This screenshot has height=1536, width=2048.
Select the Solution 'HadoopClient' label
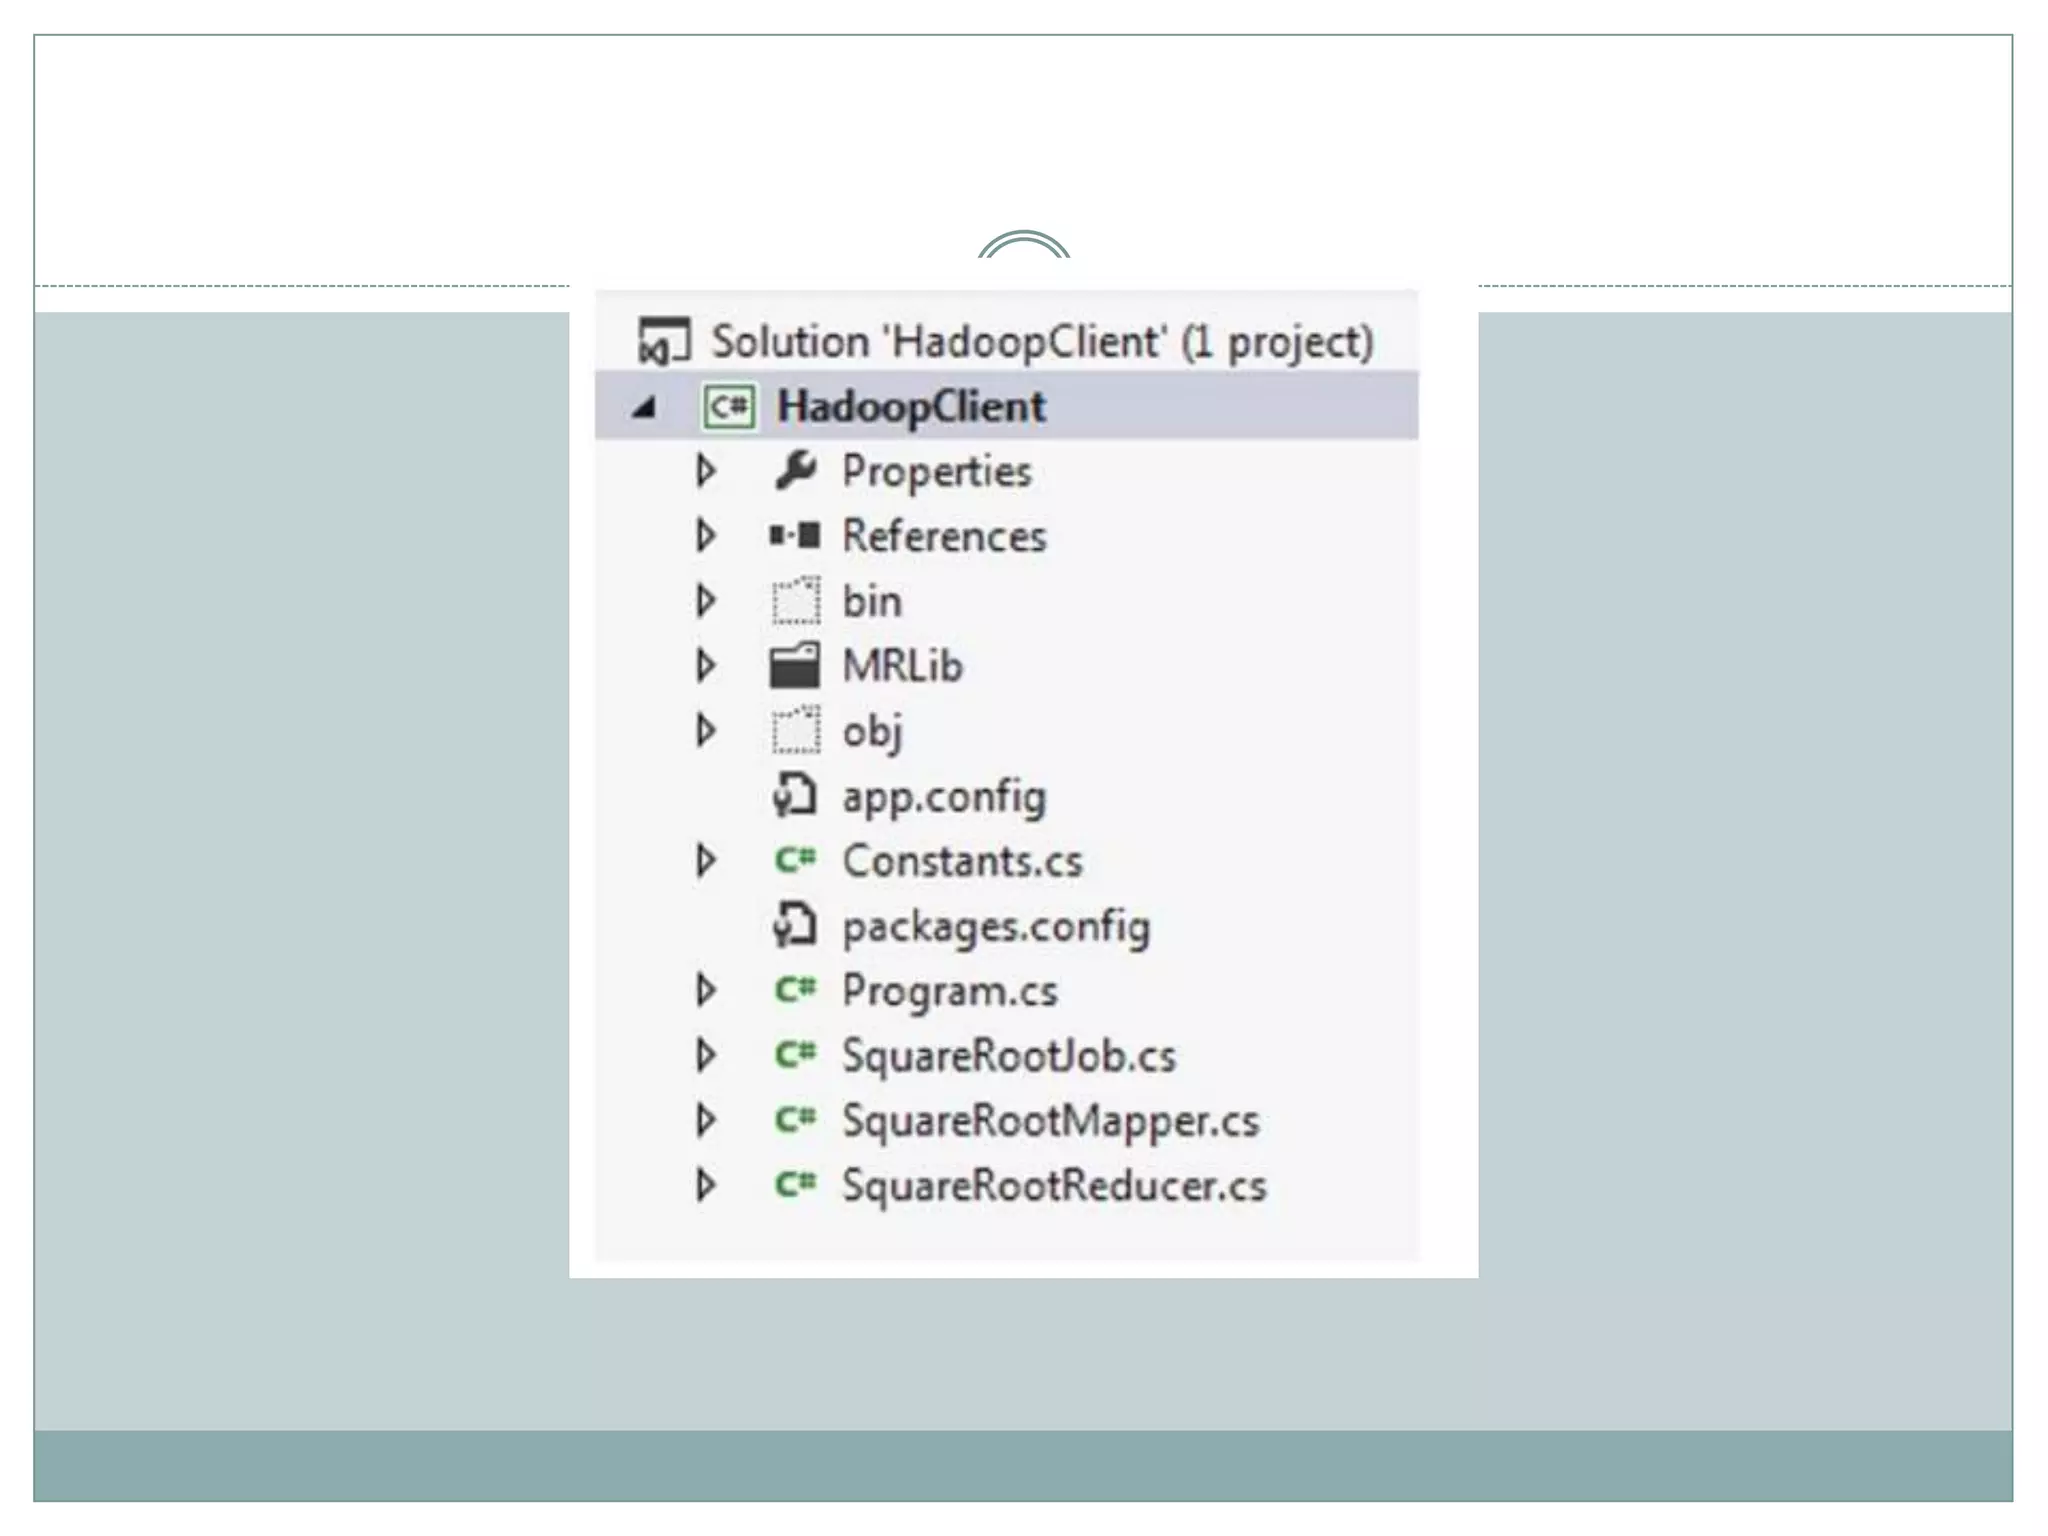1042,343
